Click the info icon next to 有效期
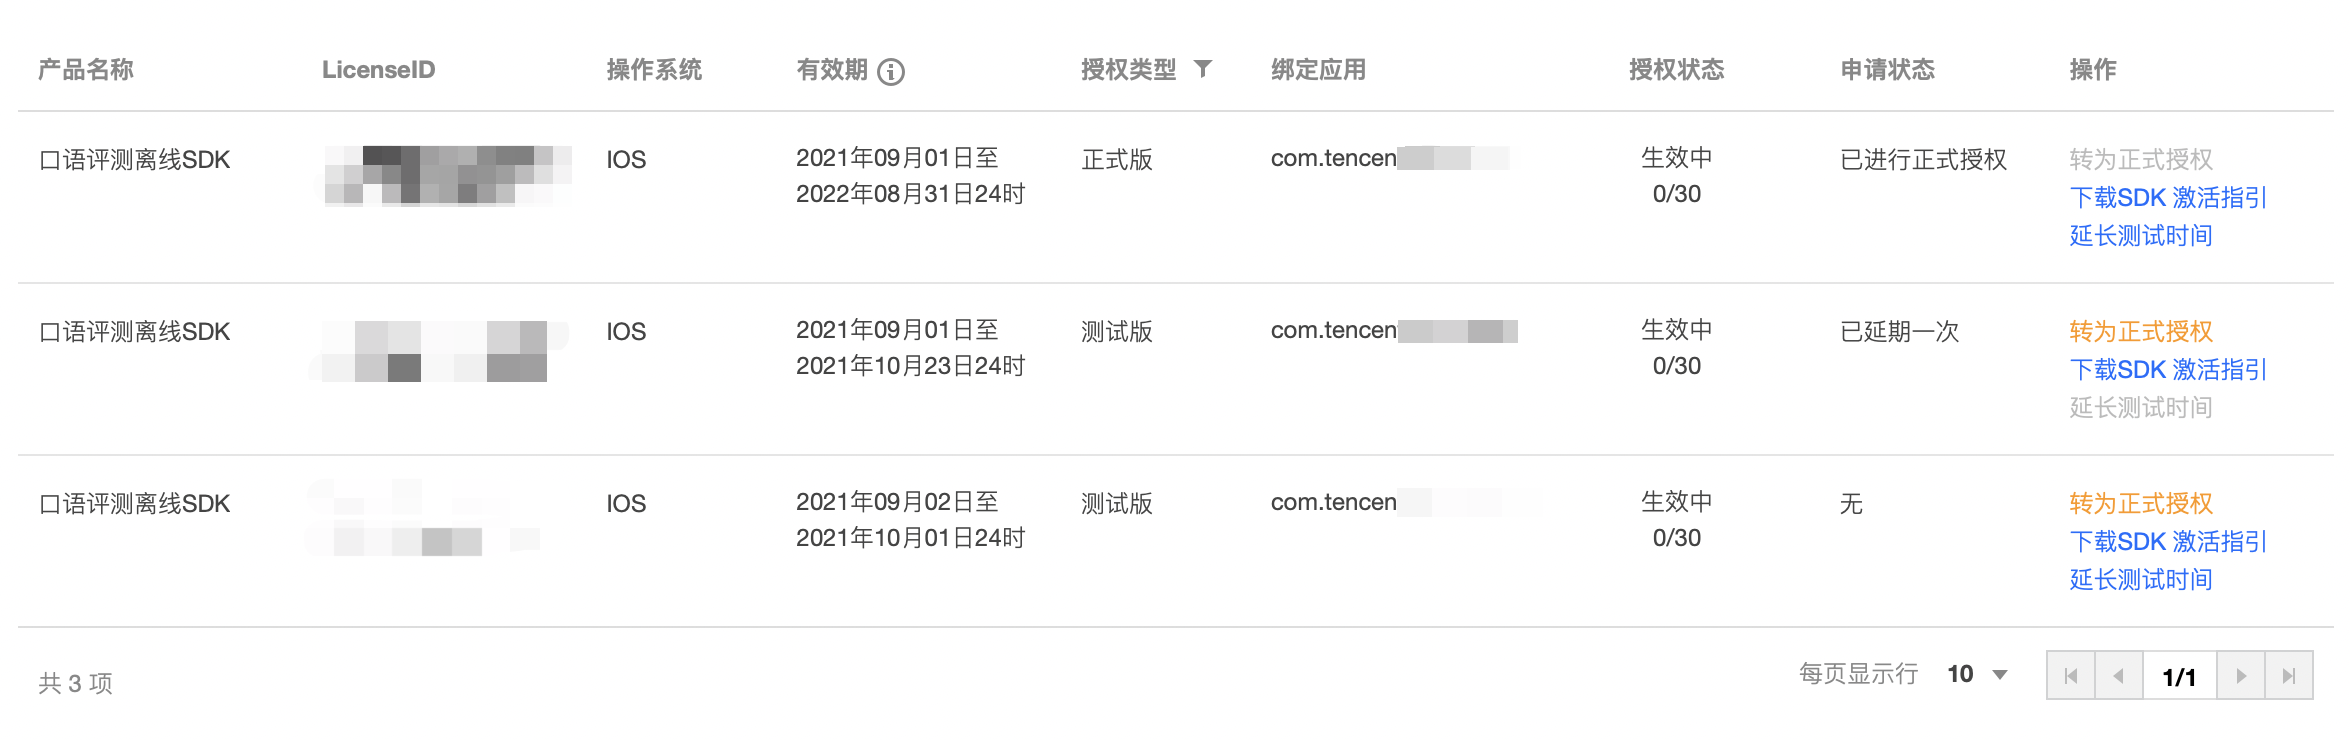Image resolution: width=2350 pixels, height=740 pixels. coord(890,71)
